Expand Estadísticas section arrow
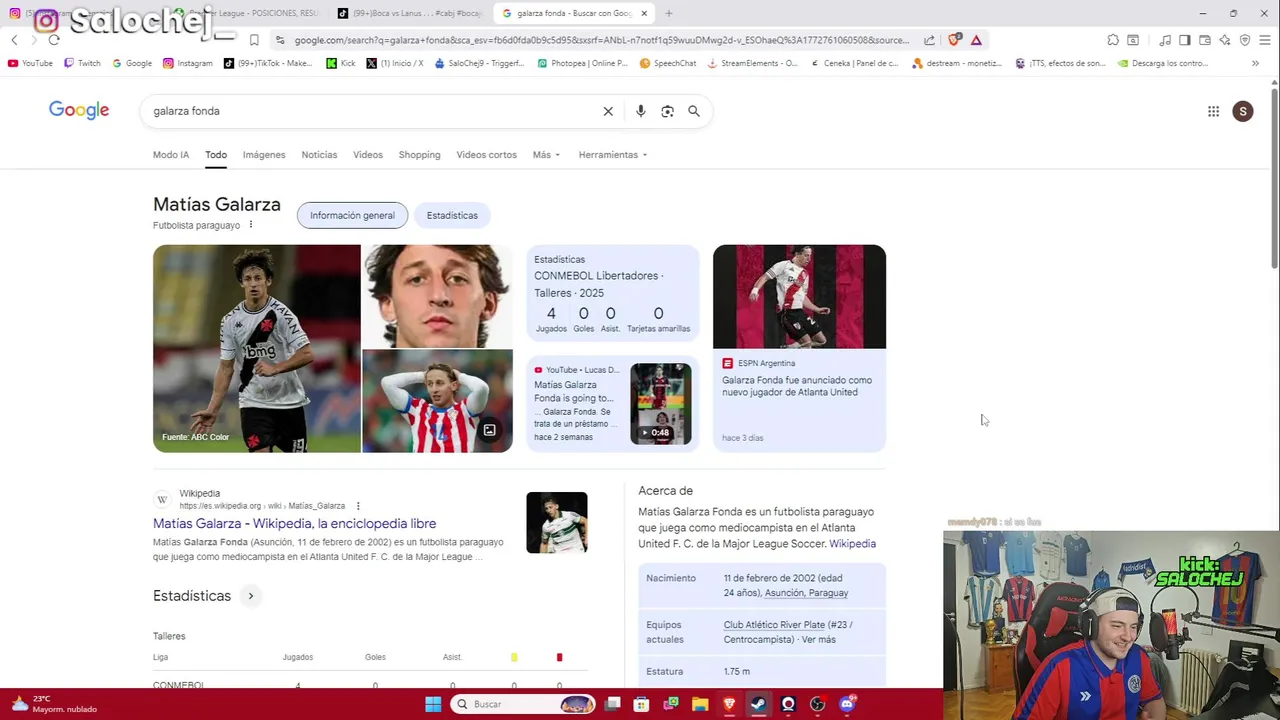This screenshot has width=1280, height=720. point(251,596)
